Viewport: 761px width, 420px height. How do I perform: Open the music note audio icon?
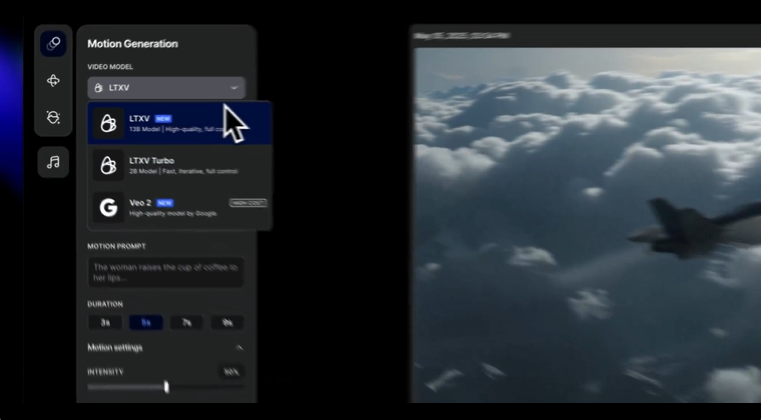[x=53, y=162]
